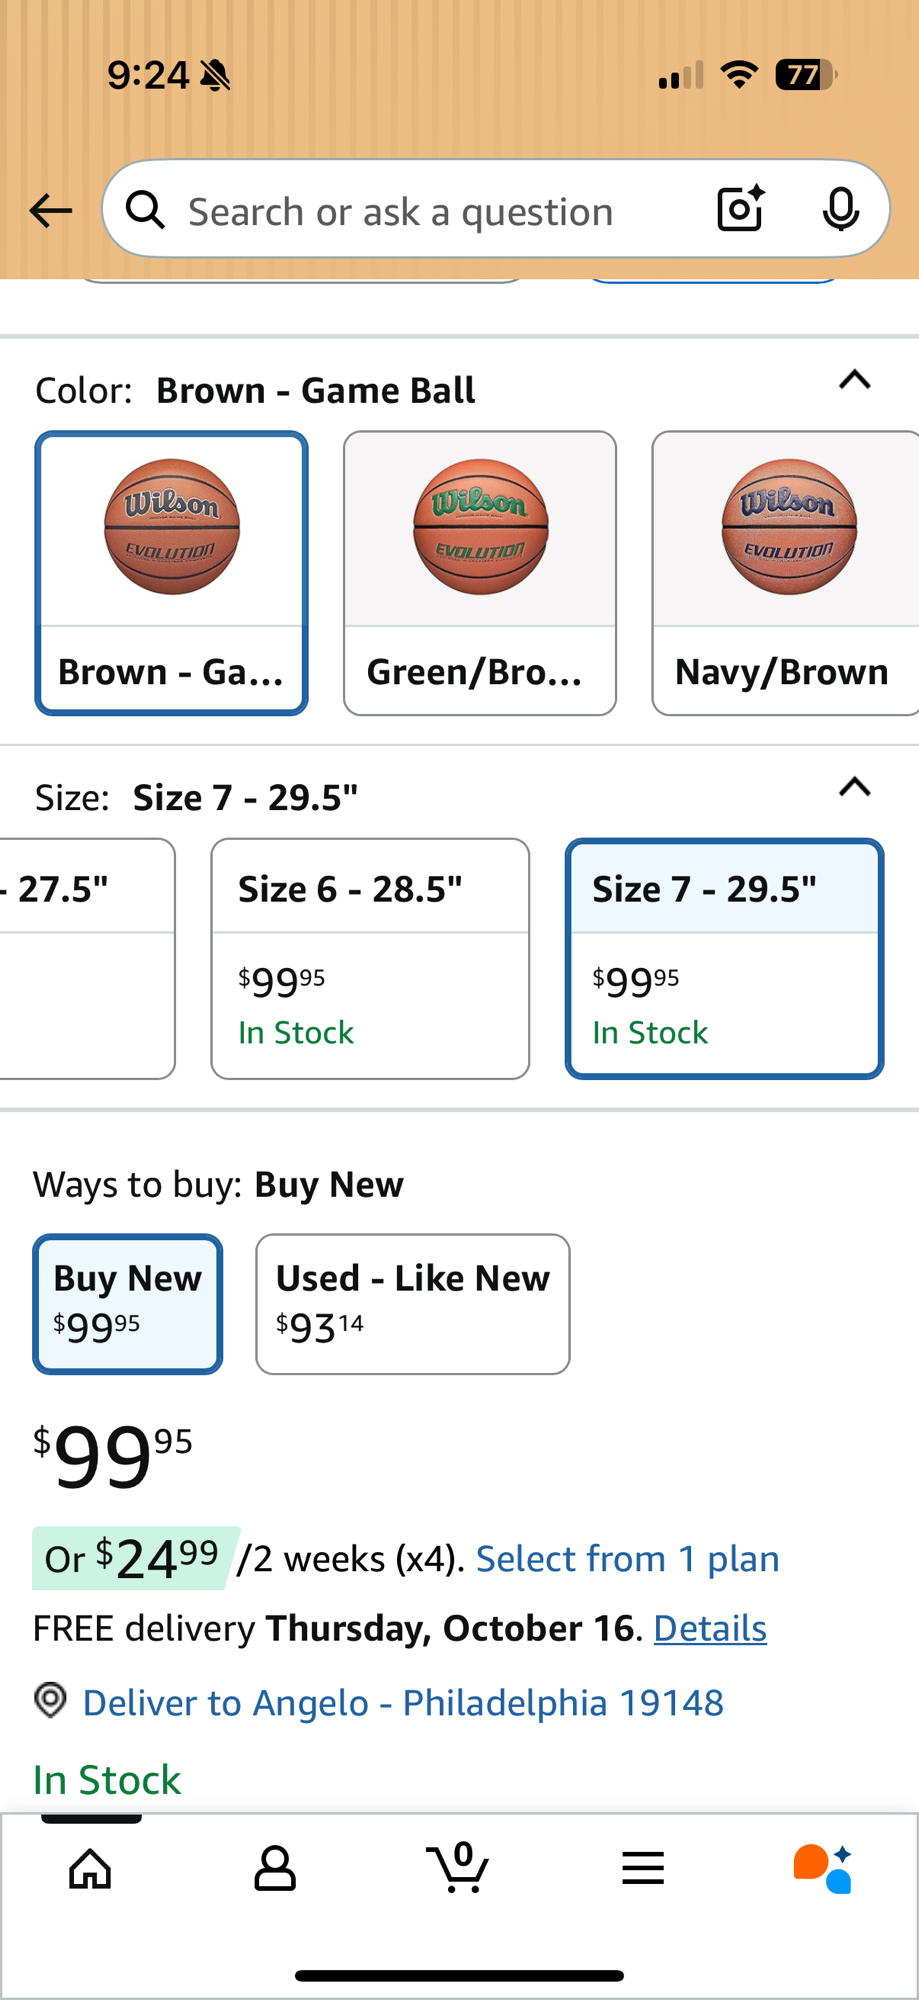Collapse the Color section chevron
The height and width of the screenshot is (2000, 919).
pos(854,381)
